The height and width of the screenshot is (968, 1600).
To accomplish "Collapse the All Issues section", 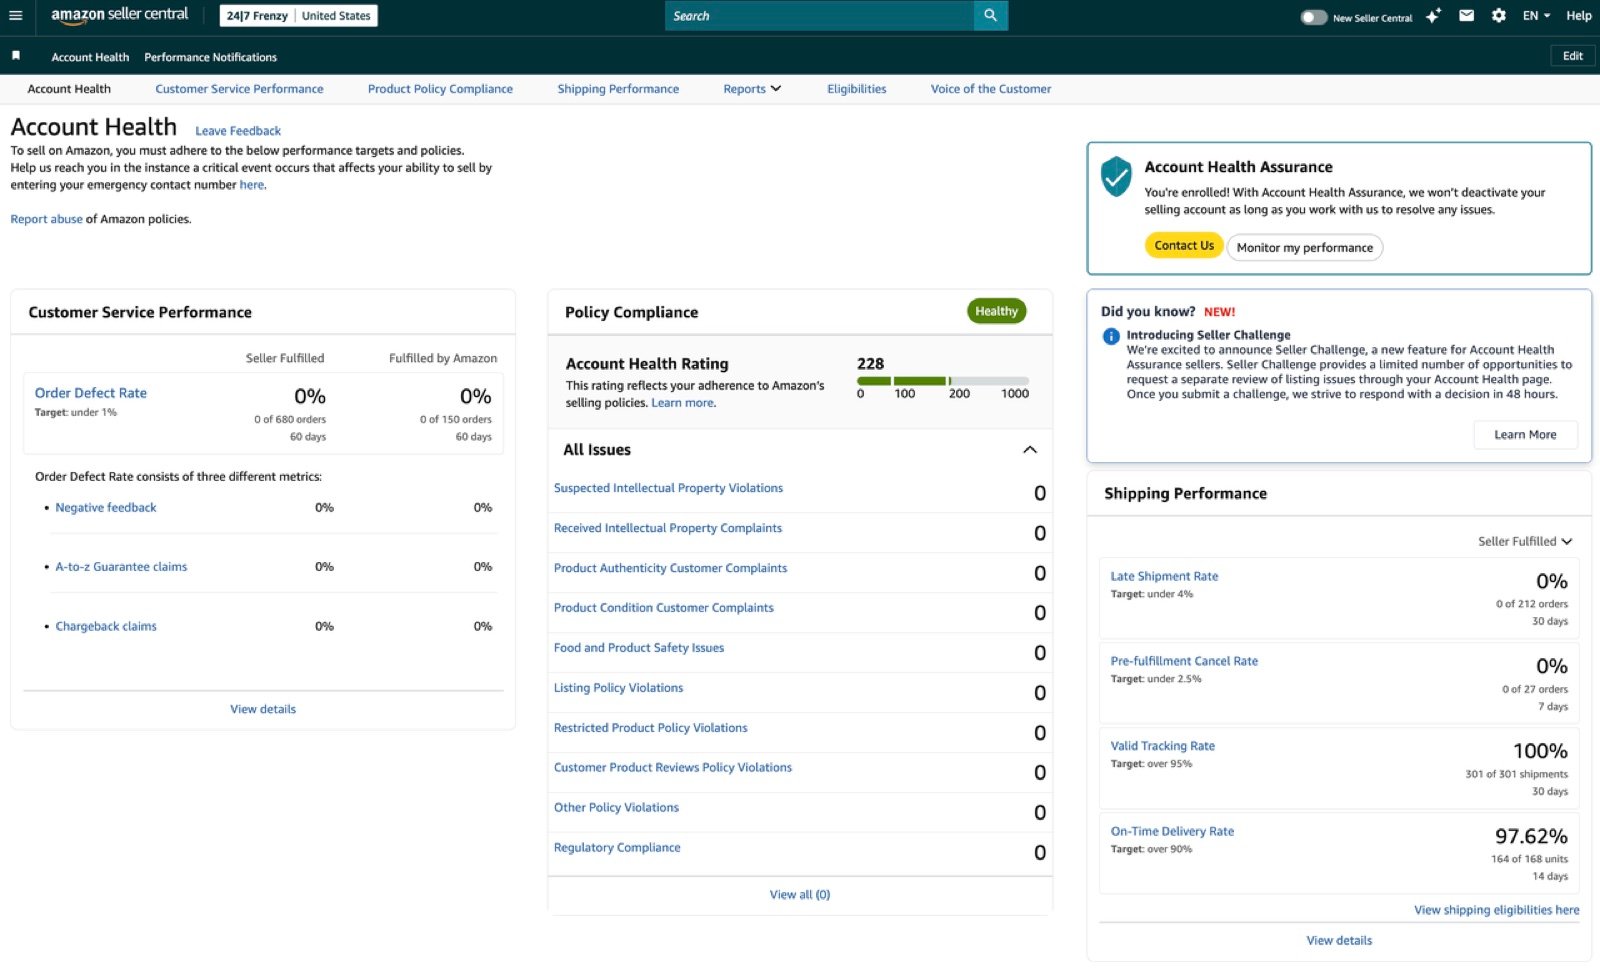I will click(1030, 450).
